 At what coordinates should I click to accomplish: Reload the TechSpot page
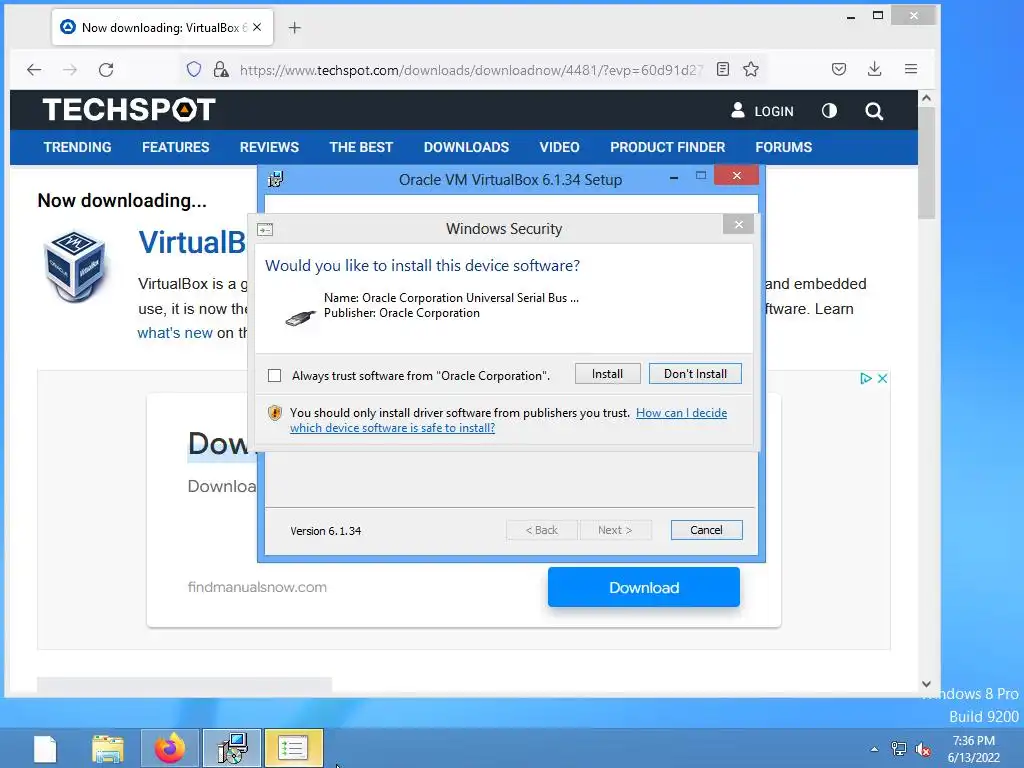pyautogui.click(x=106, y=69)
